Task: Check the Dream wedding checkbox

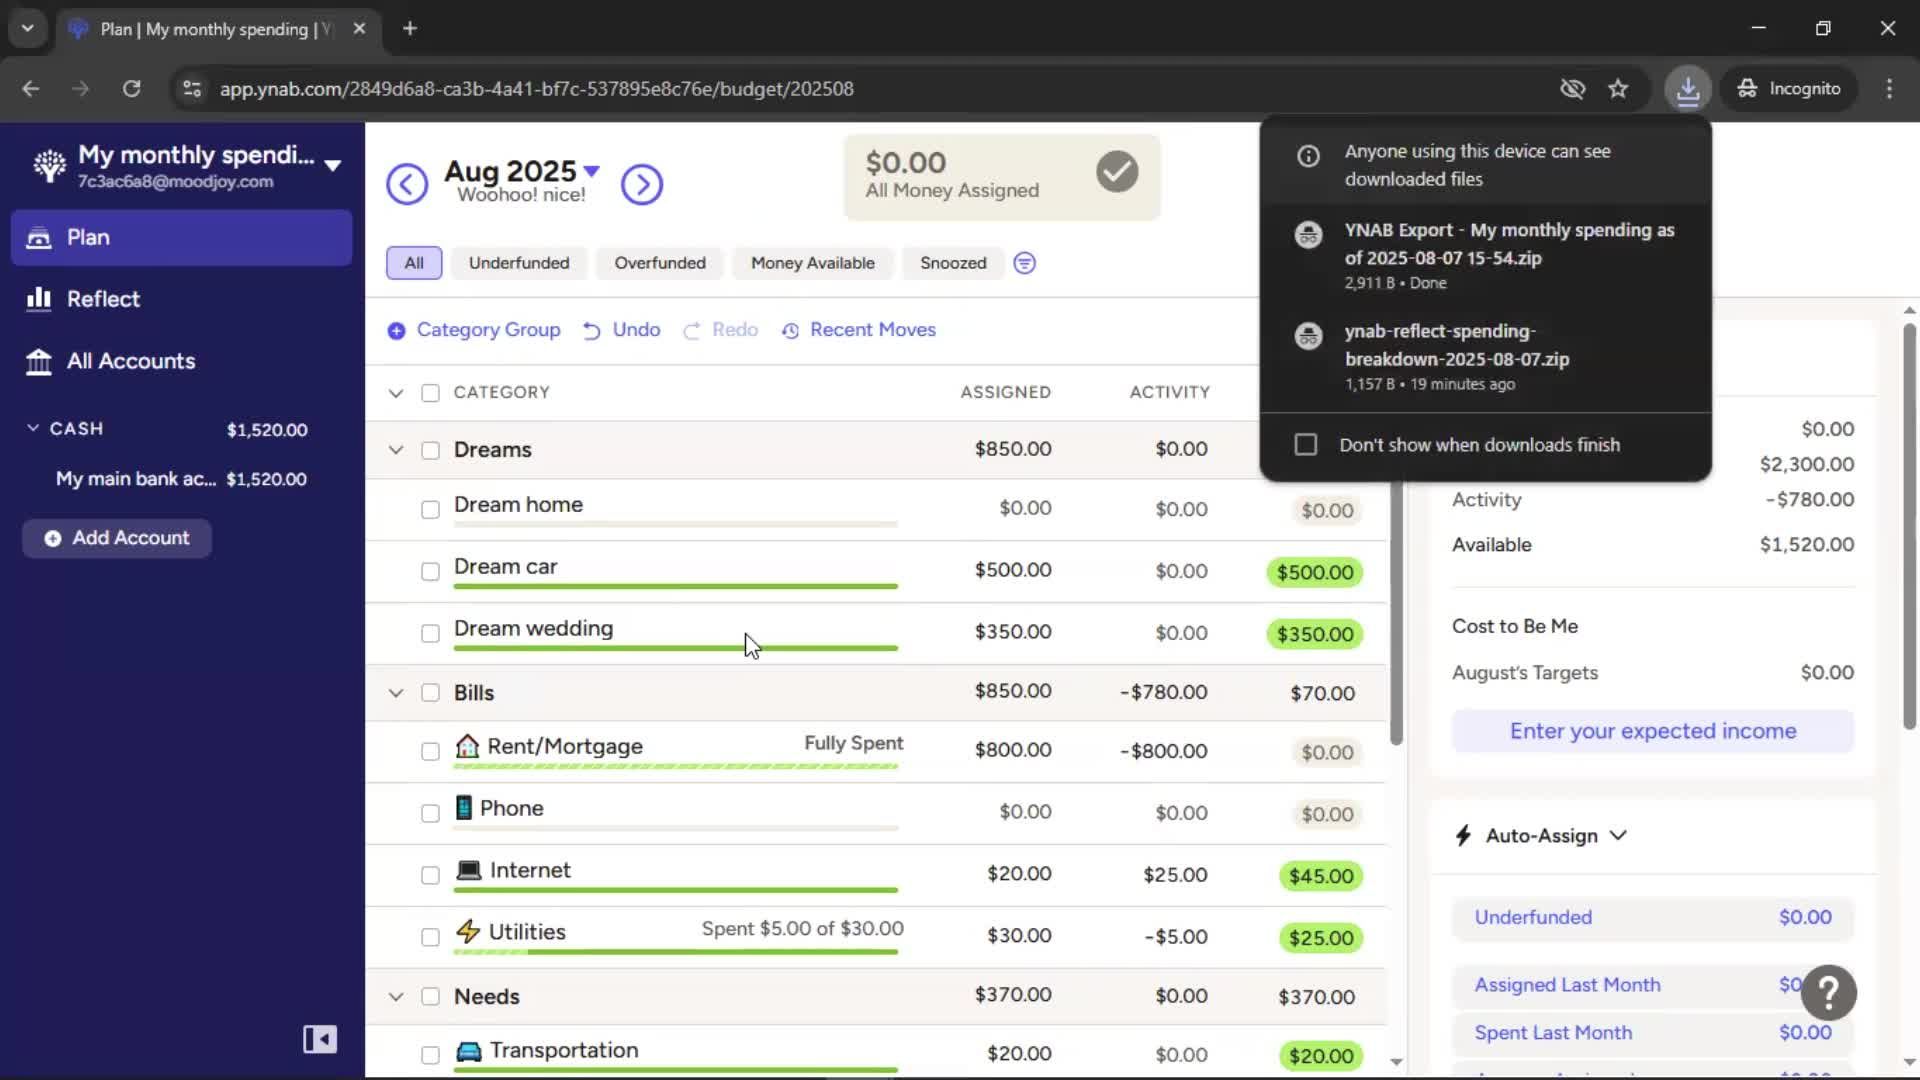Action: pos(430,634)
